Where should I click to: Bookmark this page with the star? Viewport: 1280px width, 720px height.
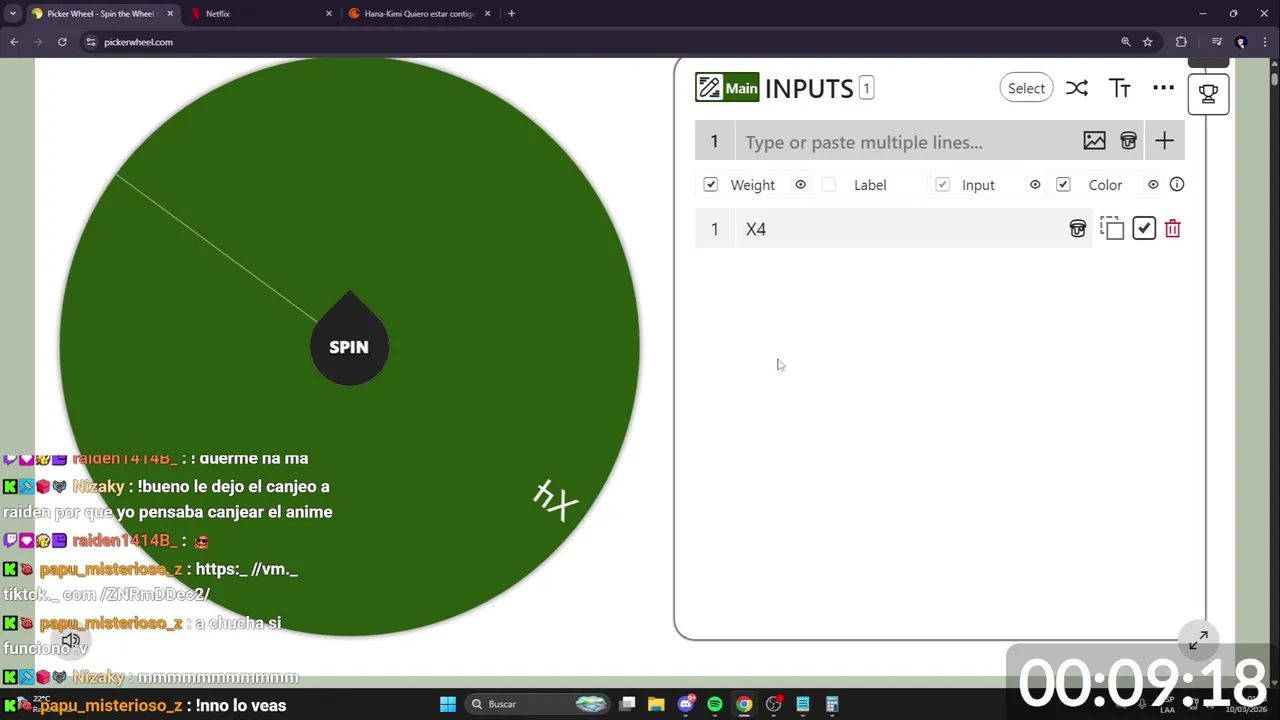[x=1147, y=42]
